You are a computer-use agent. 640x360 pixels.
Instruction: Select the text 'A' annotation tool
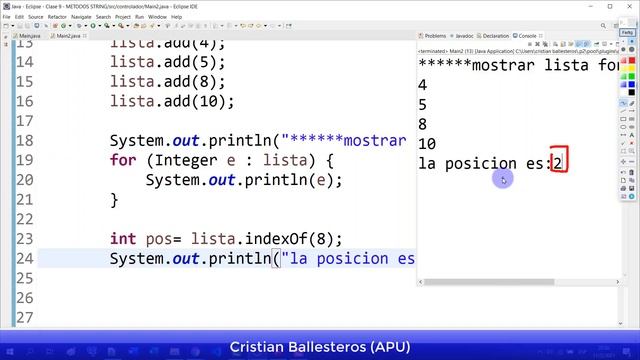pyautogui.click(x=631, y=135)
